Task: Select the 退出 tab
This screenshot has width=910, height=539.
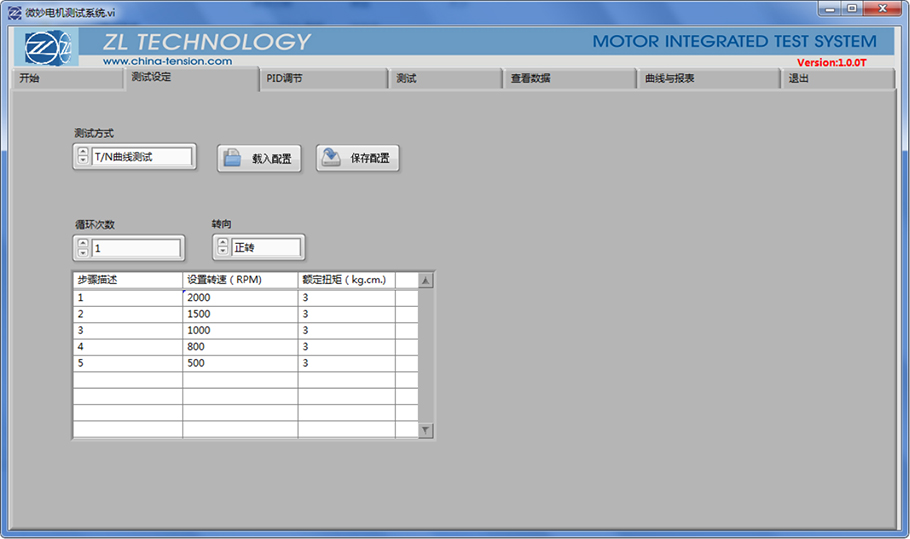Action: [x=836, y=79]
